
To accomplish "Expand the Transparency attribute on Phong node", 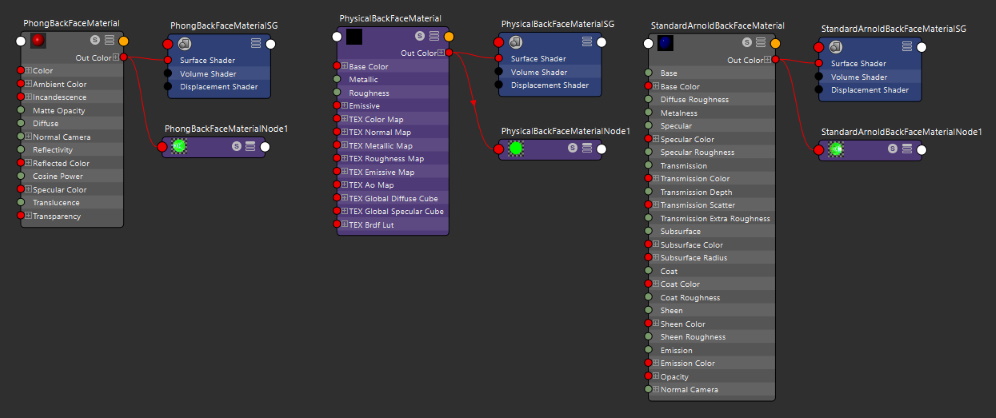I will [29, 216].
